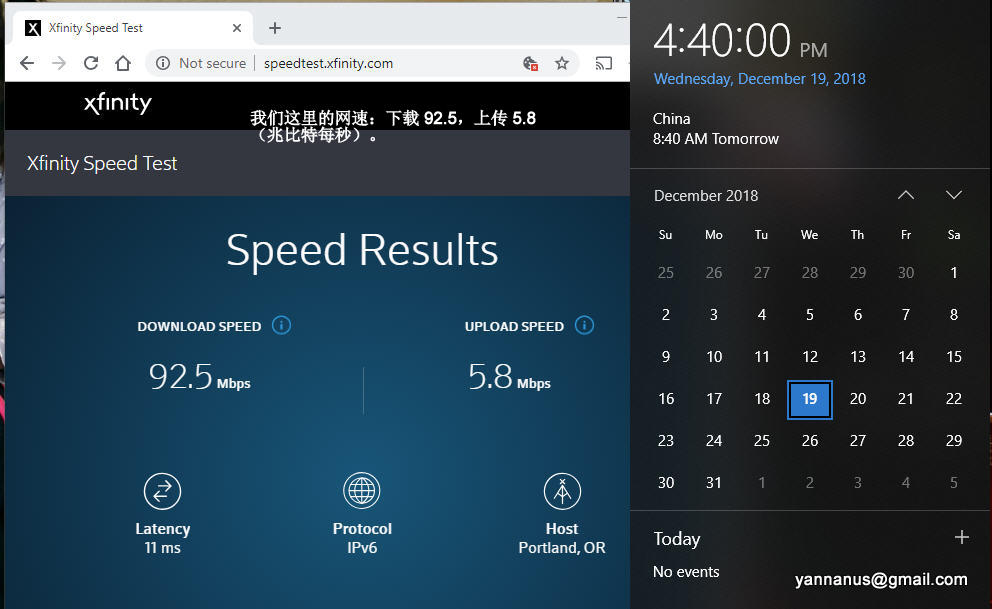Screen dimensions: 992x609
Task: View site info via Not secure icon
Action: click(163, 63)
